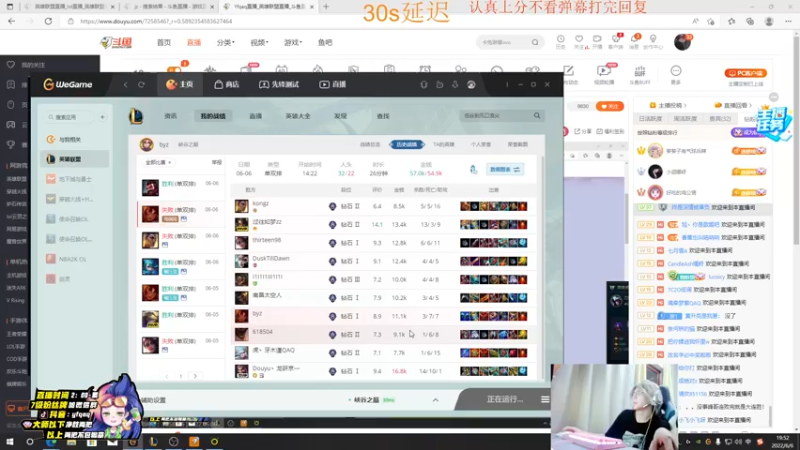Select the 我的战绩 tab

pyautogui.click(x=213, y=116)
